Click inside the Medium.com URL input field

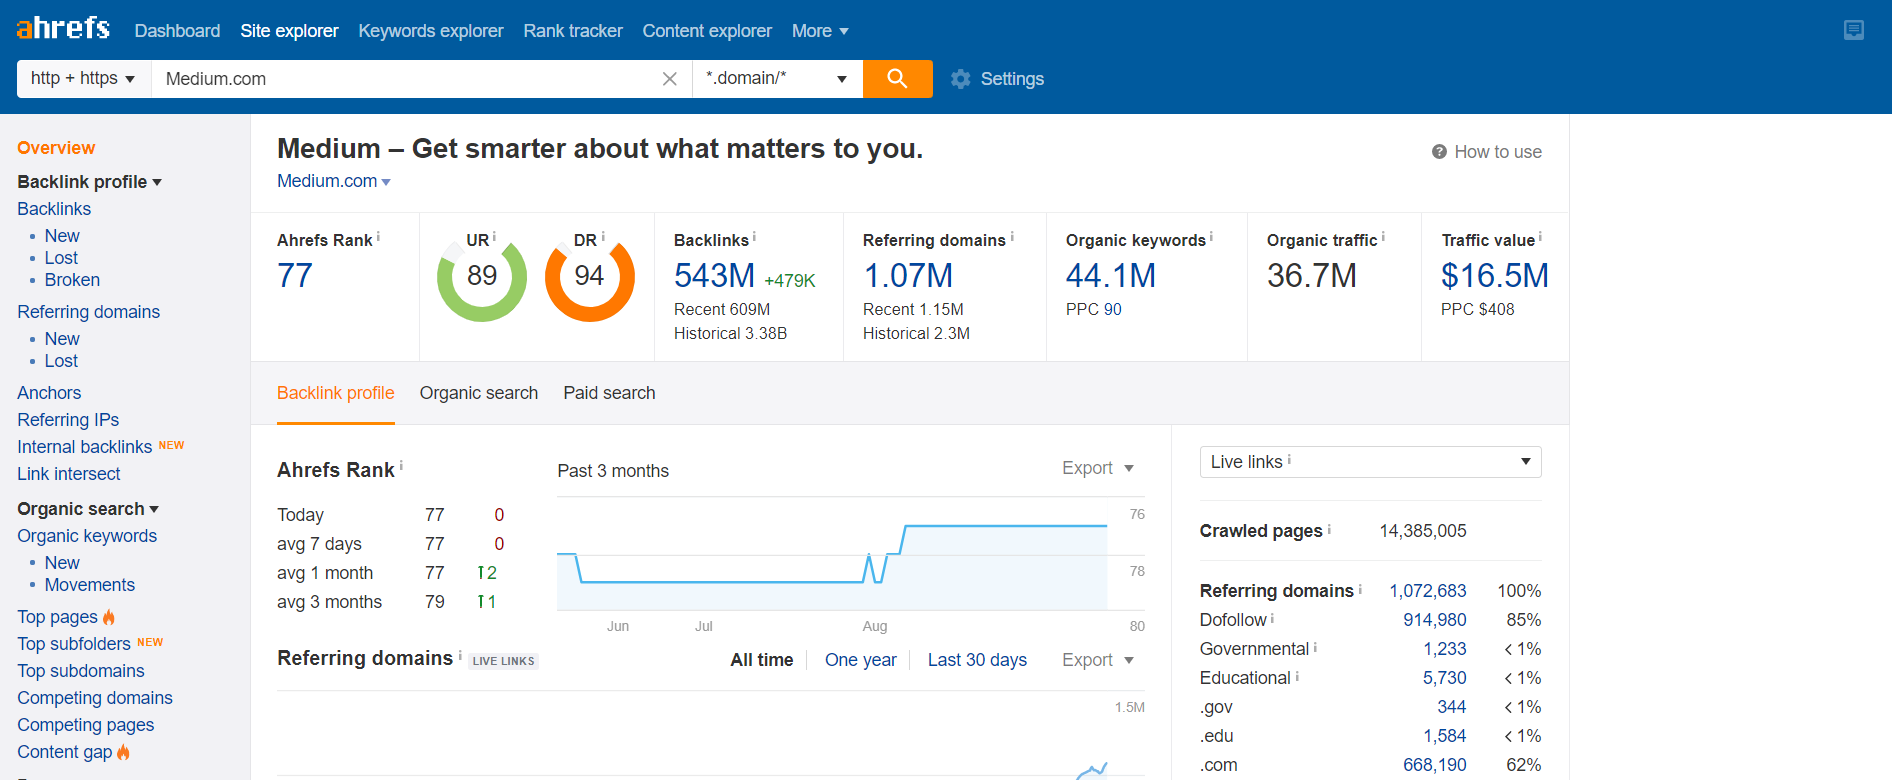point(400,79)
